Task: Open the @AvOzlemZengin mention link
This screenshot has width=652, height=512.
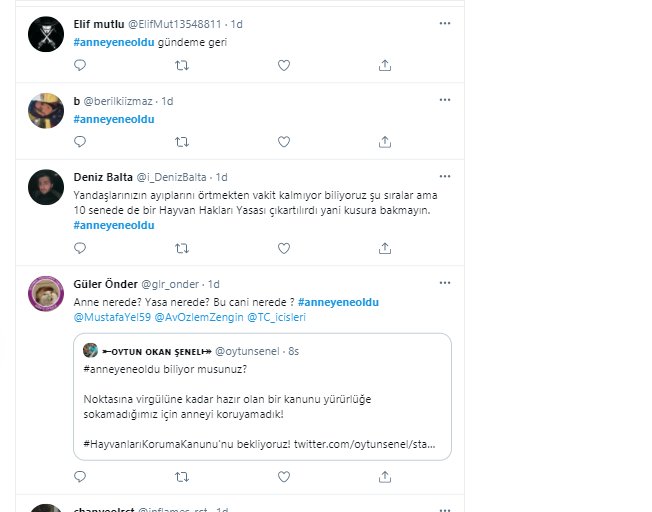Action: (x=199, y=317)
